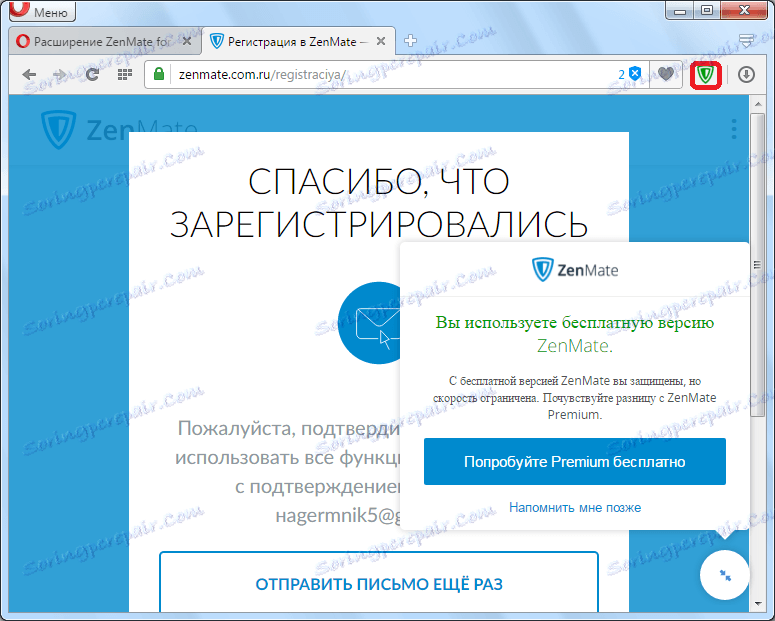Click the green padlock security icon

click(159, 75)
